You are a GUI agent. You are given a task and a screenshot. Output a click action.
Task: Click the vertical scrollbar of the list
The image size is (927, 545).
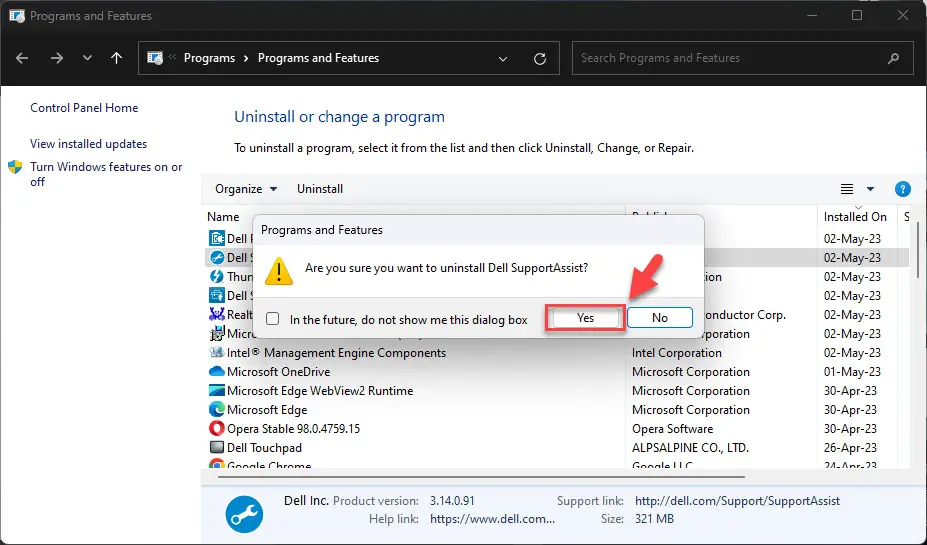pyautogui.click(x=918, y=248)
